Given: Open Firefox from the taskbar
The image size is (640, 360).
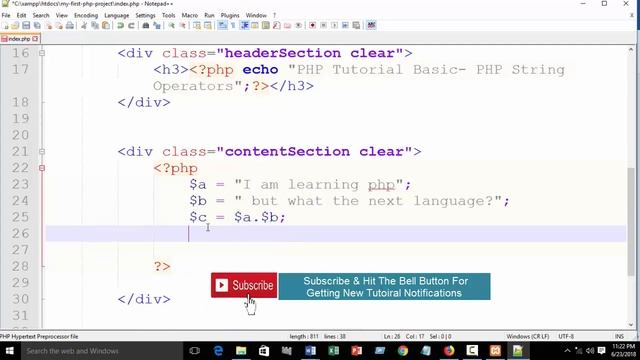Looking at the screenshot, I should pyautogui.click(x=449, y=351).
